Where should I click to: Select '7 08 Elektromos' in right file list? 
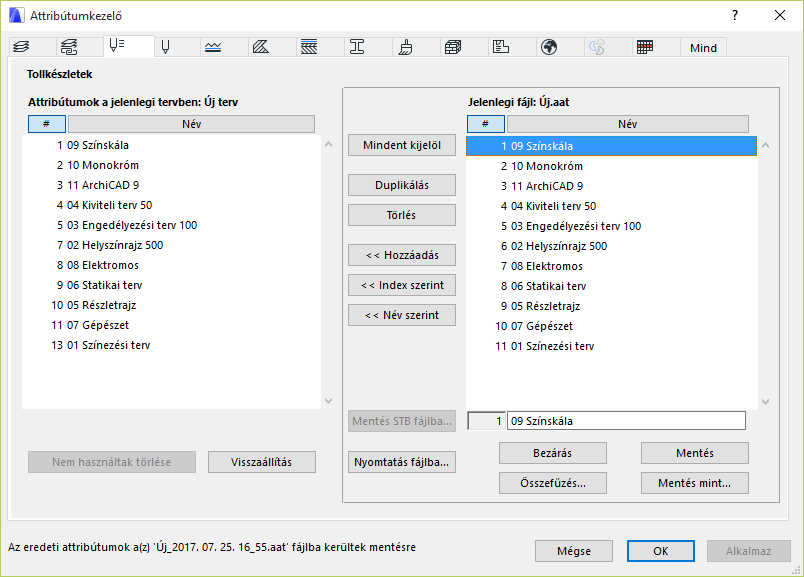[611, 266]
